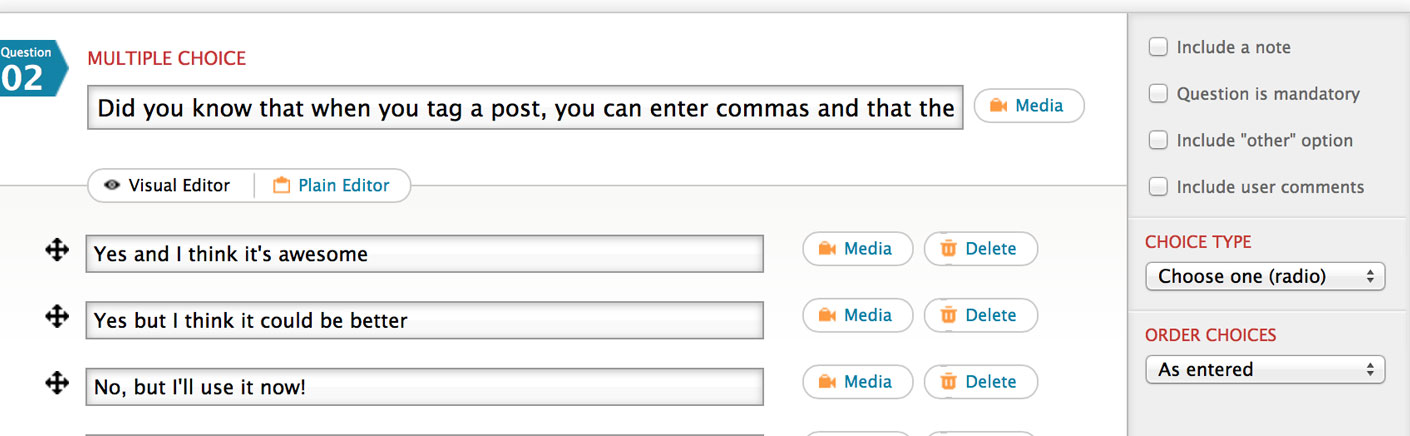
Task: Enable the "Include a note" checkbox
Action: pos(1158,47)
